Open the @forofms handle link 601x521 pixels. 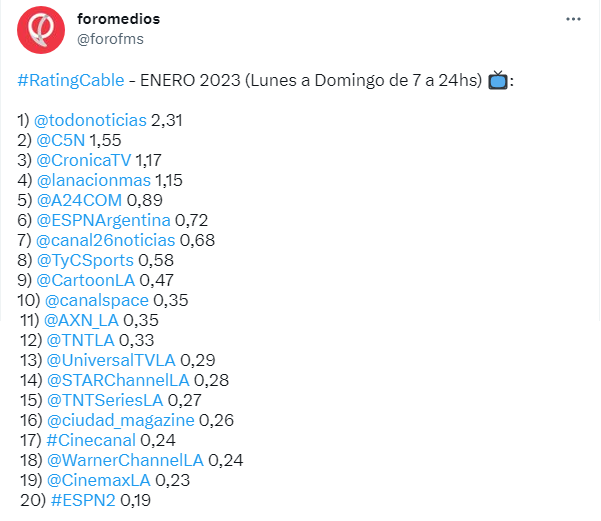pyautogui.click(x=110, y=39)
